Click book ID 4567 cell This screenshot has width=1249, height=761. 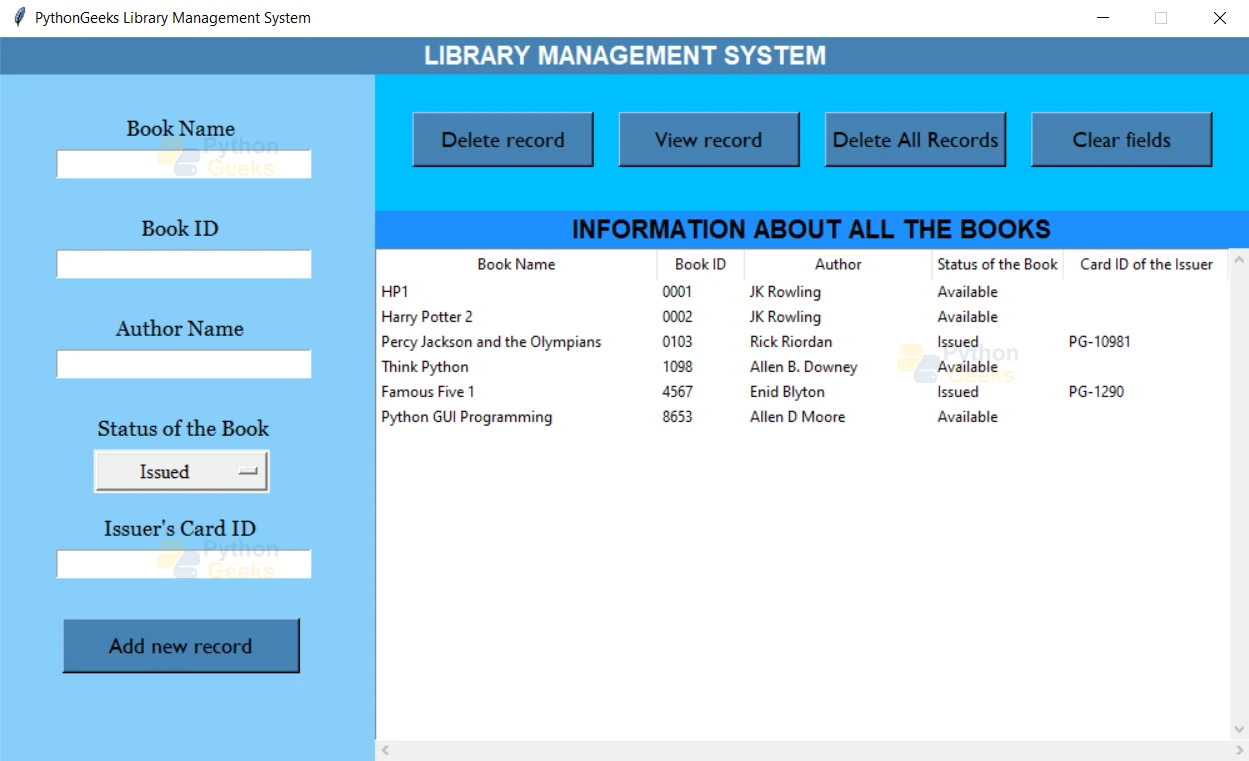click(677, 392)
